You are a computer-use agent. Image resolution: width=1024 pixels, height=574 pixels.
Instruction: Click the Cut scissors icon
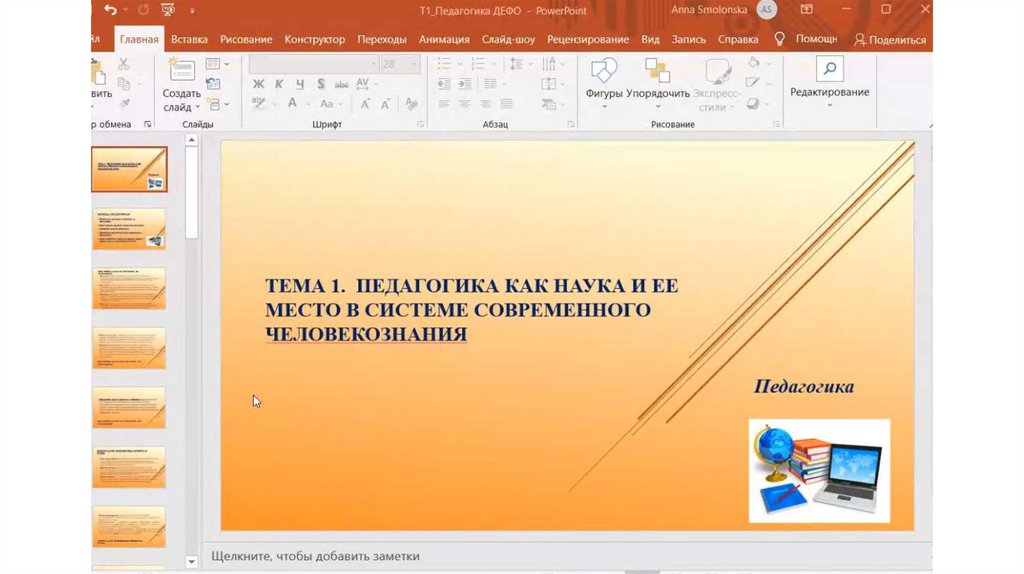tap(124, 64)
